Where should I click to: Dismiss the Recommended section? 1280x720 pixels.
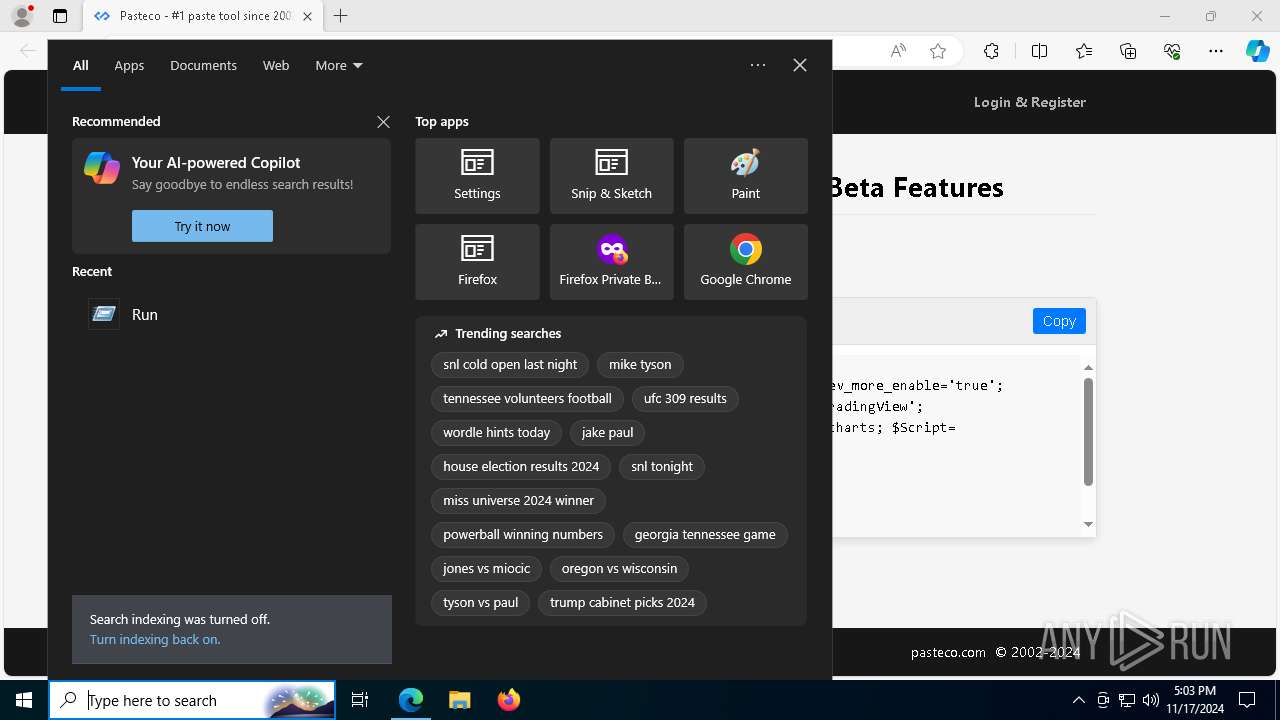[383, 121]
